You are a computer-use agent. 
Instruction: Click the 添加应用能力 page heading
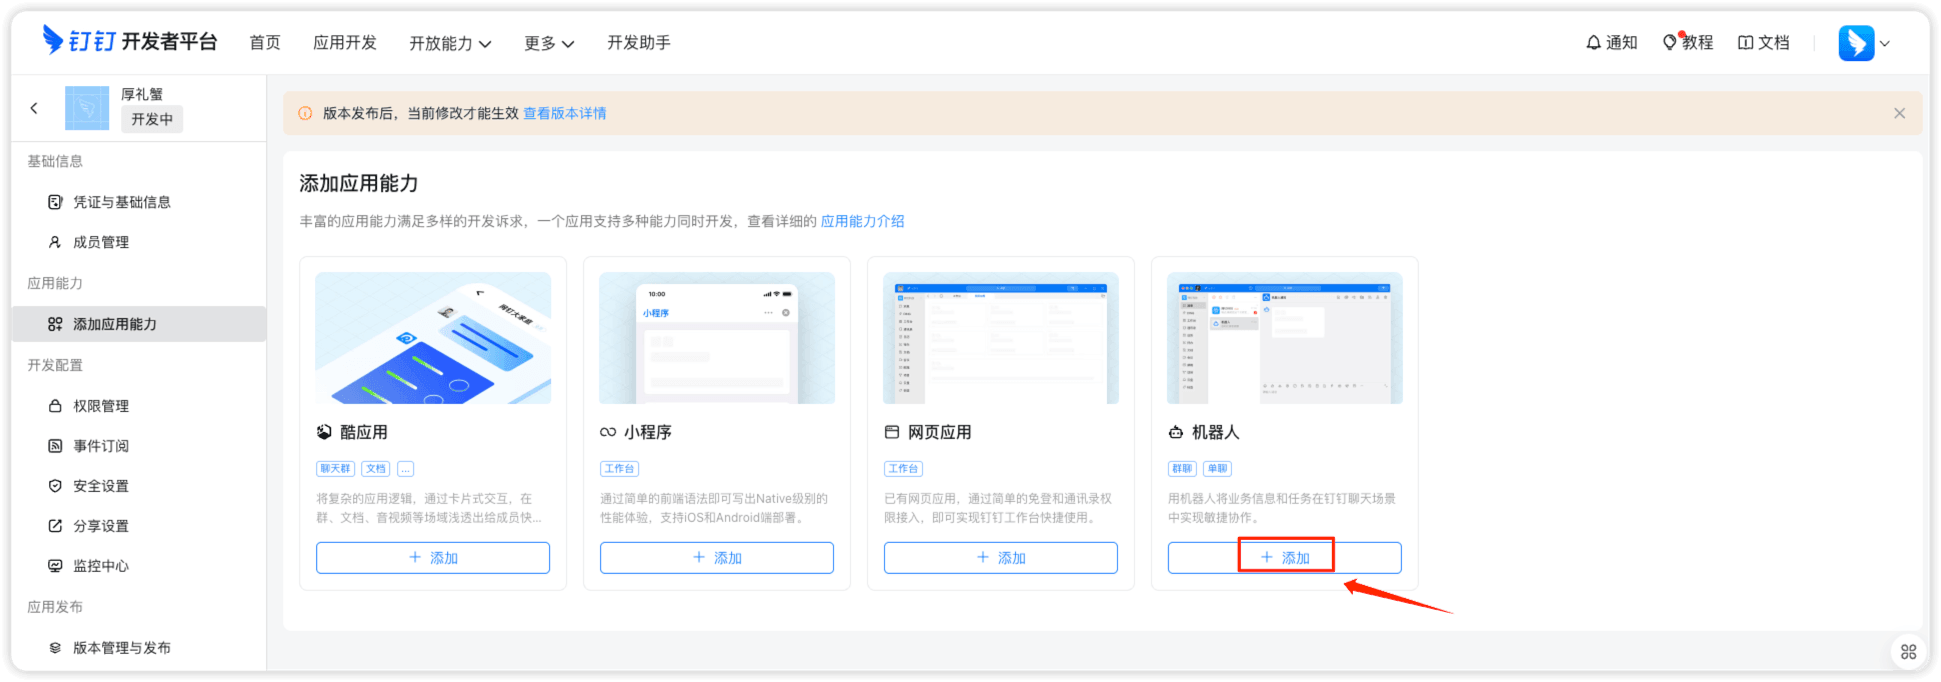359,183
